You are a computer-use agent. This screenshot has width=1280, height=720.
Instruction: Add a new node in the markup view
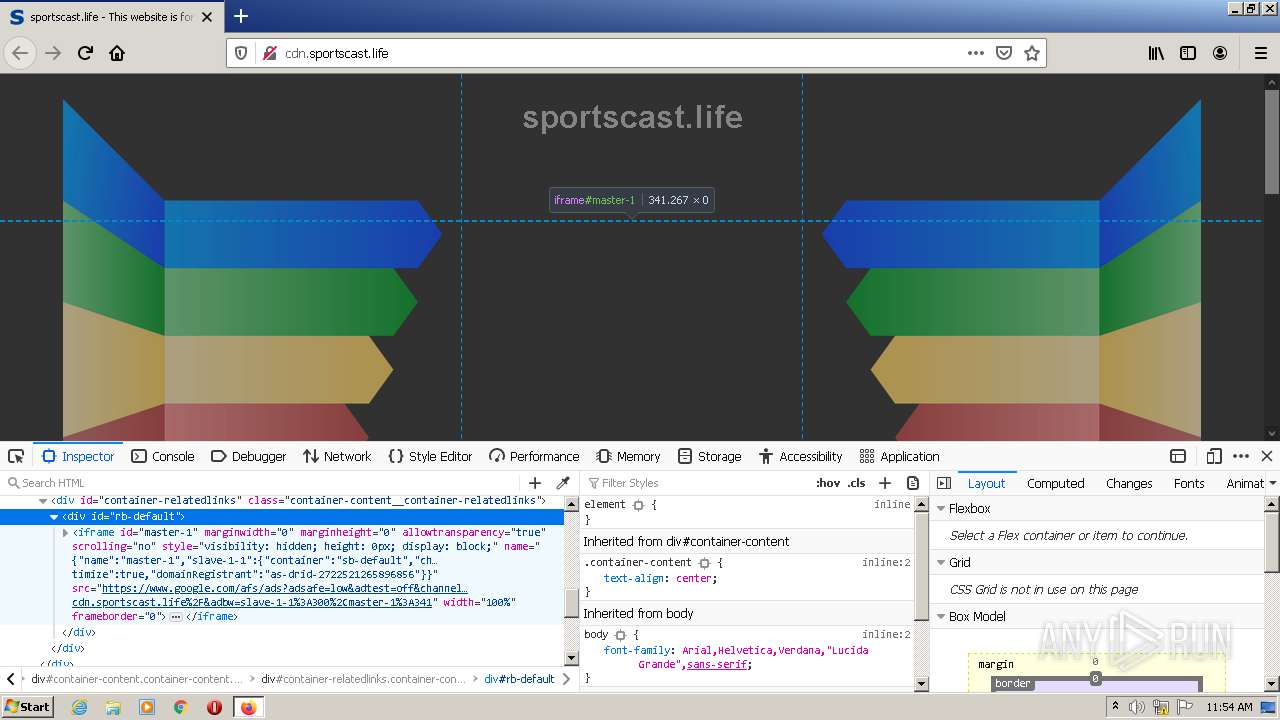(x=535, y=483)
